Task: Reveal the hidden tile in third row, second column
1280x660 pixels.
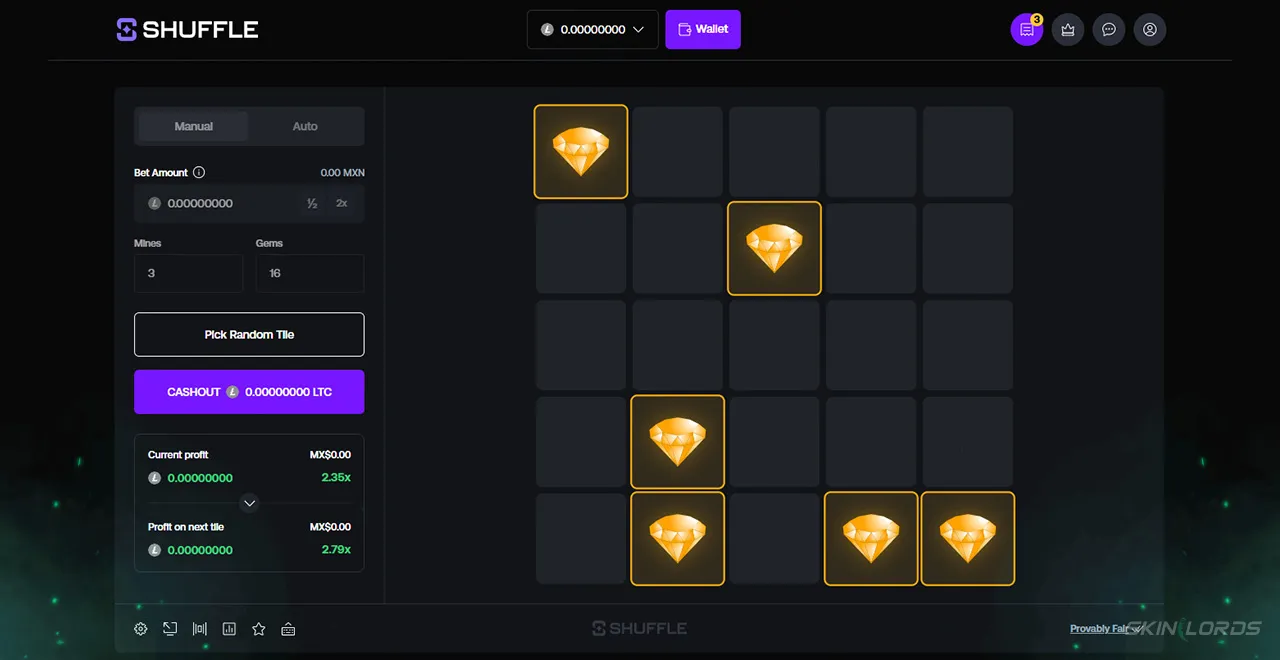Action: tap(678, 345)
